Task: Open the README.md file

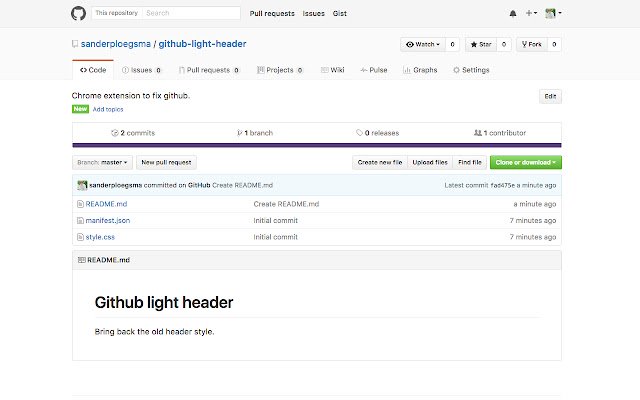Action: [x=106, y=204]
